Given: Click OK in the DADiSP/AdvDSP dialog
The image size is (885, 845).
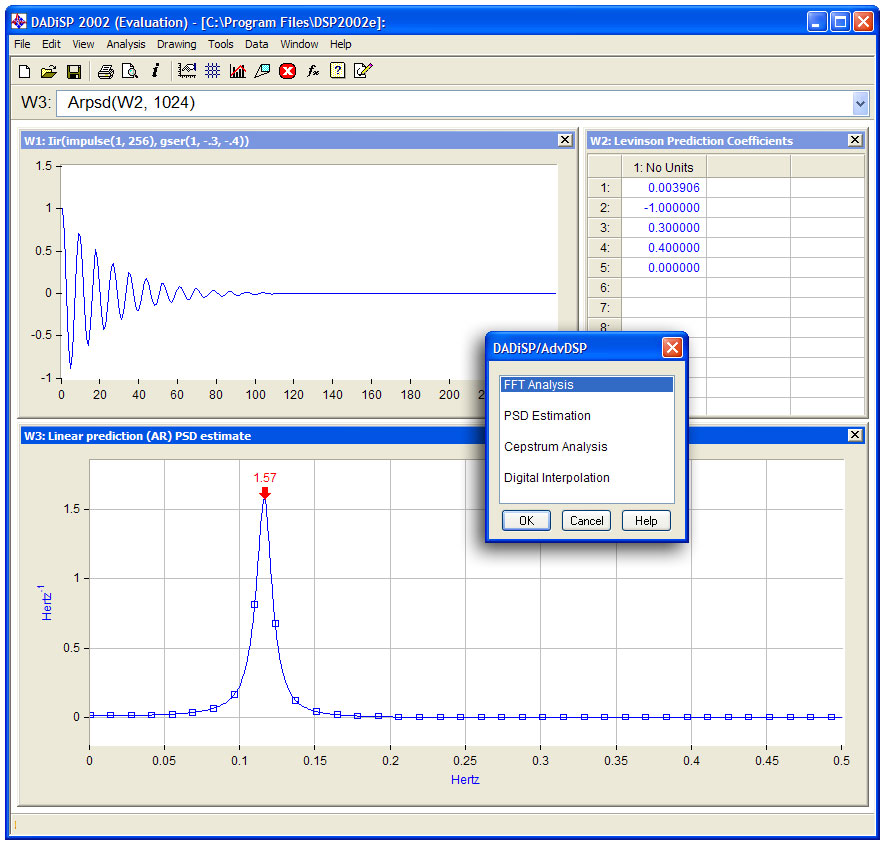Looking at the screenshot, I should click(x=527, y=520).
